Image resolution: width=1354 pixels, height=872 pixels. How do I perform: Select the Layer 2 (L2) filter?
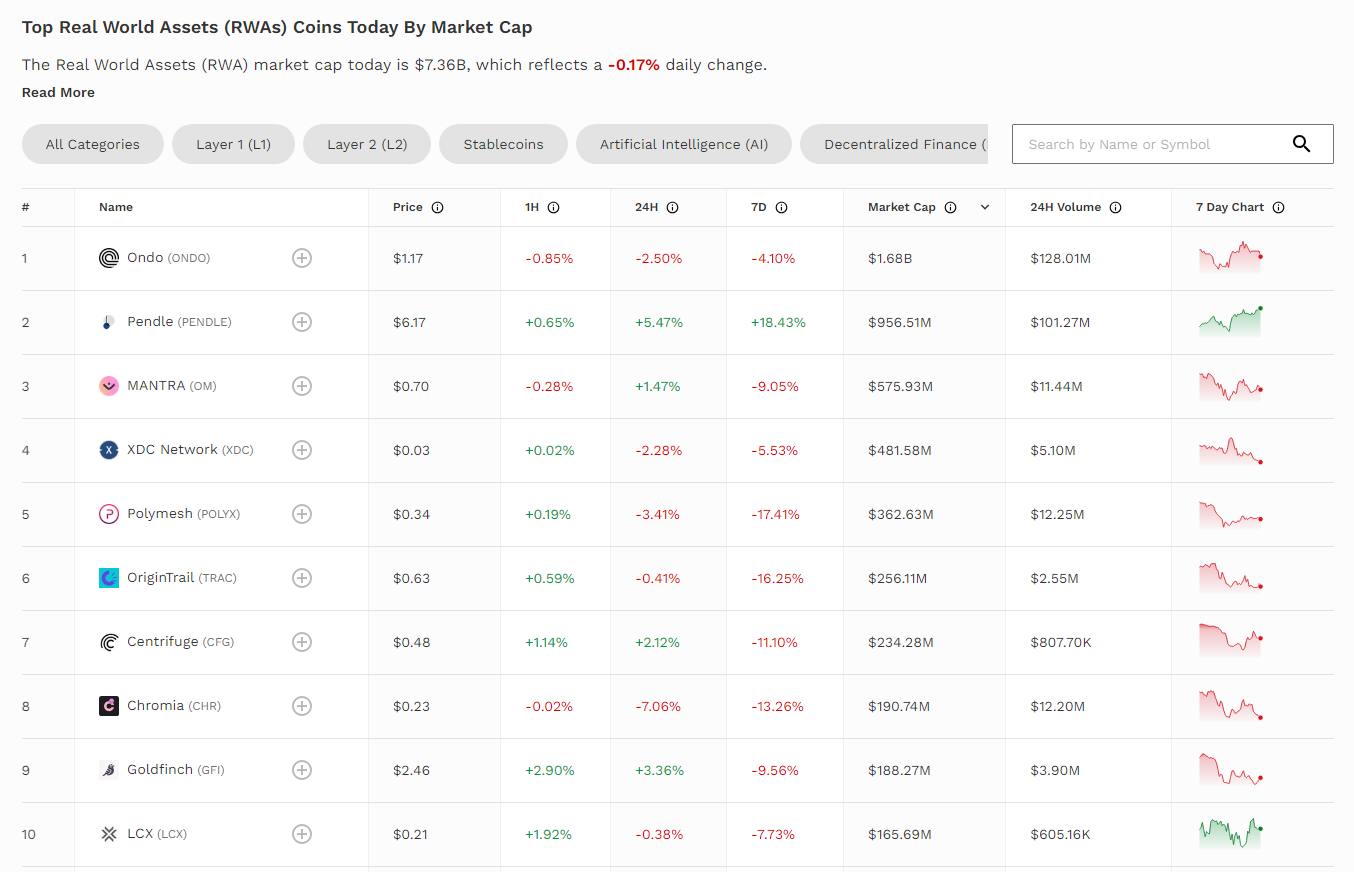(x=367, y=144)
